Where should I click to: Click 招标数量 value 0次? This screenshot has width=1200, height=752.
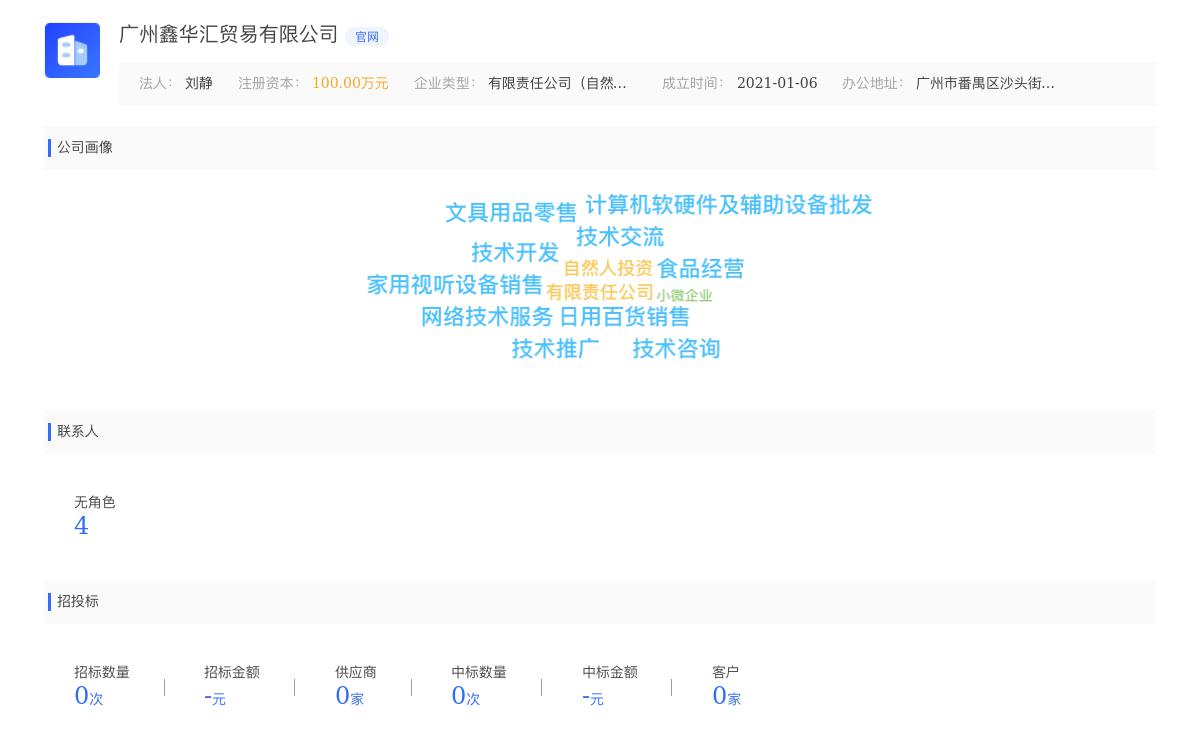(x=89, y=697)
